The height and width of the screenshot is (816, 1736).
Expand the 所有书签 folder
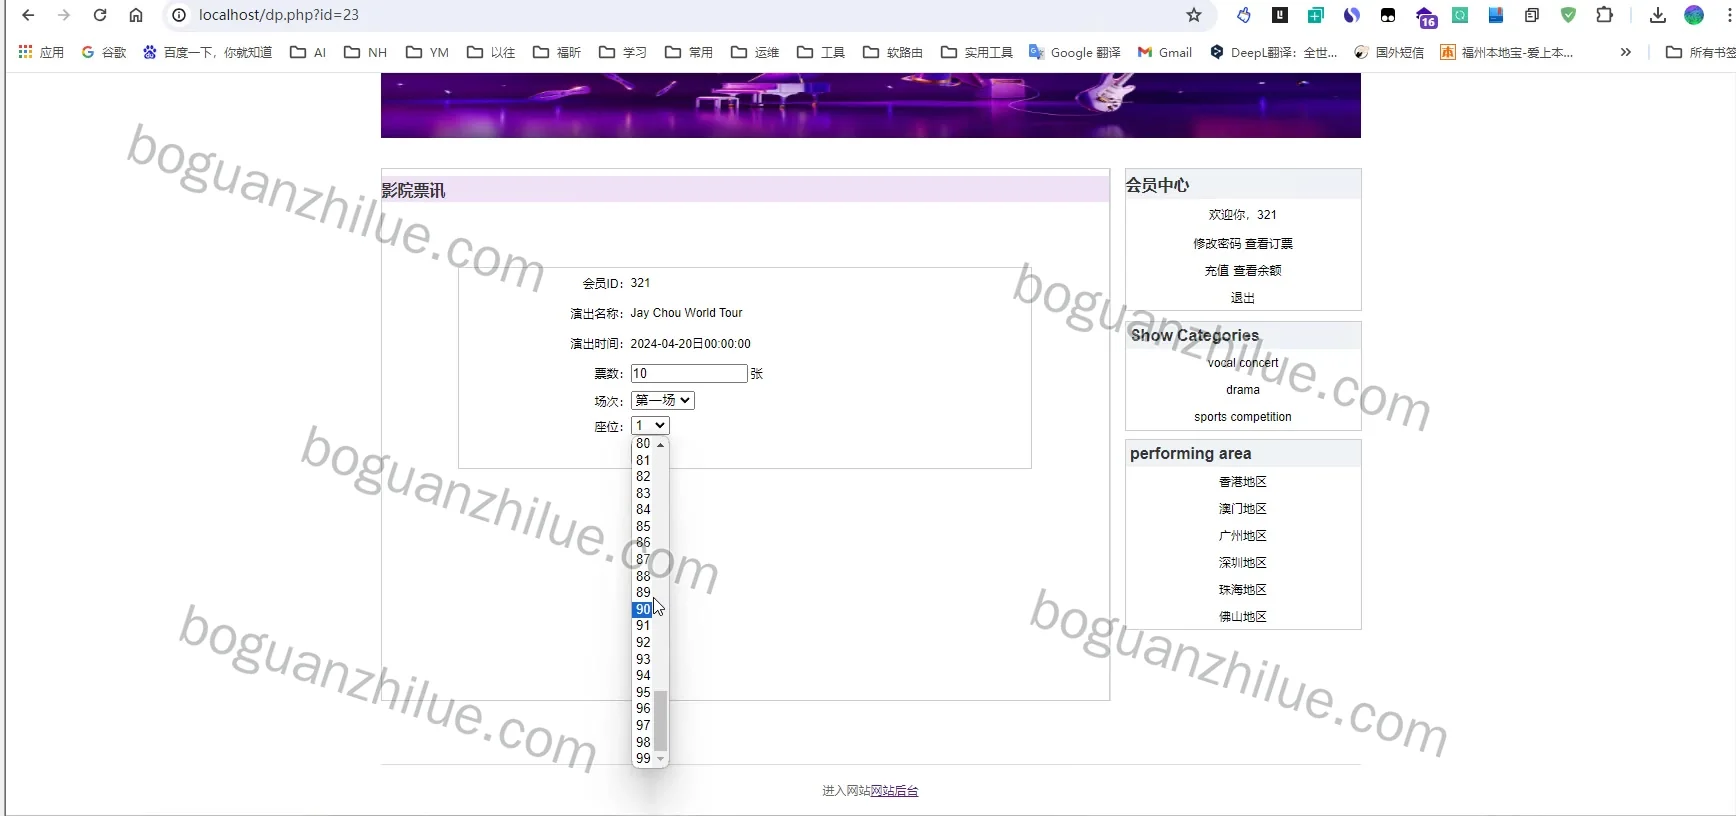click(x=1700, y=52)
